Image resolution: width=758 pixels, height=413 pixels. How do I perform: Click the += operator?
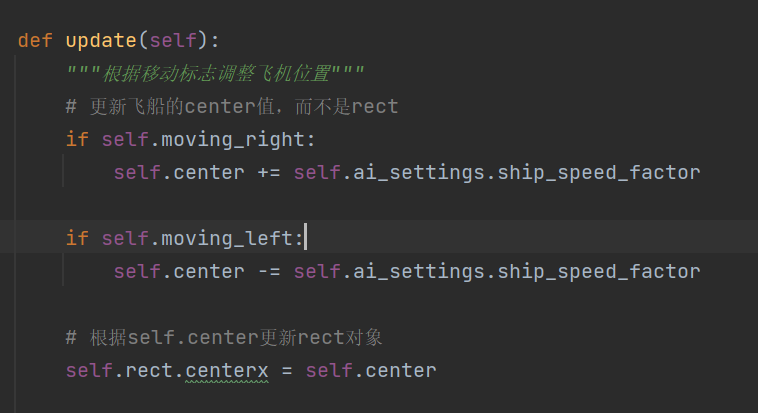point(269,173)
